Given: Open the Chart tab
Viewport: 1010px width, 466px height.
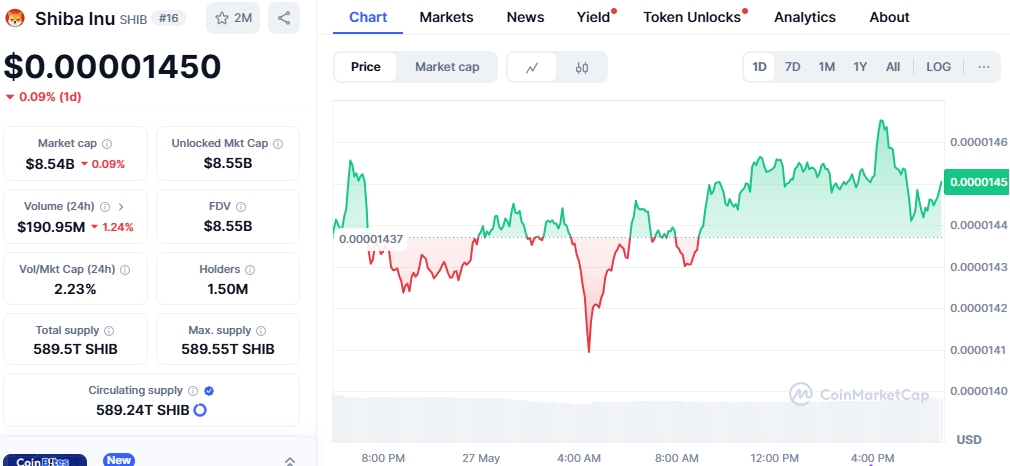Looking at the screenshot, I should pos(368,17).
